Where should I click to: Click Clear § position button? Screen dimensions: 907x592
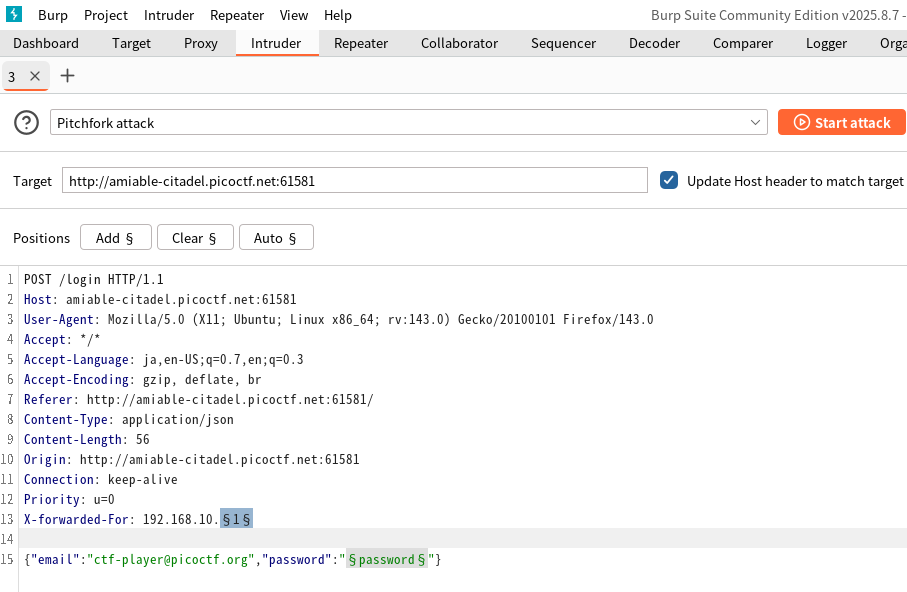click(194, 238)
